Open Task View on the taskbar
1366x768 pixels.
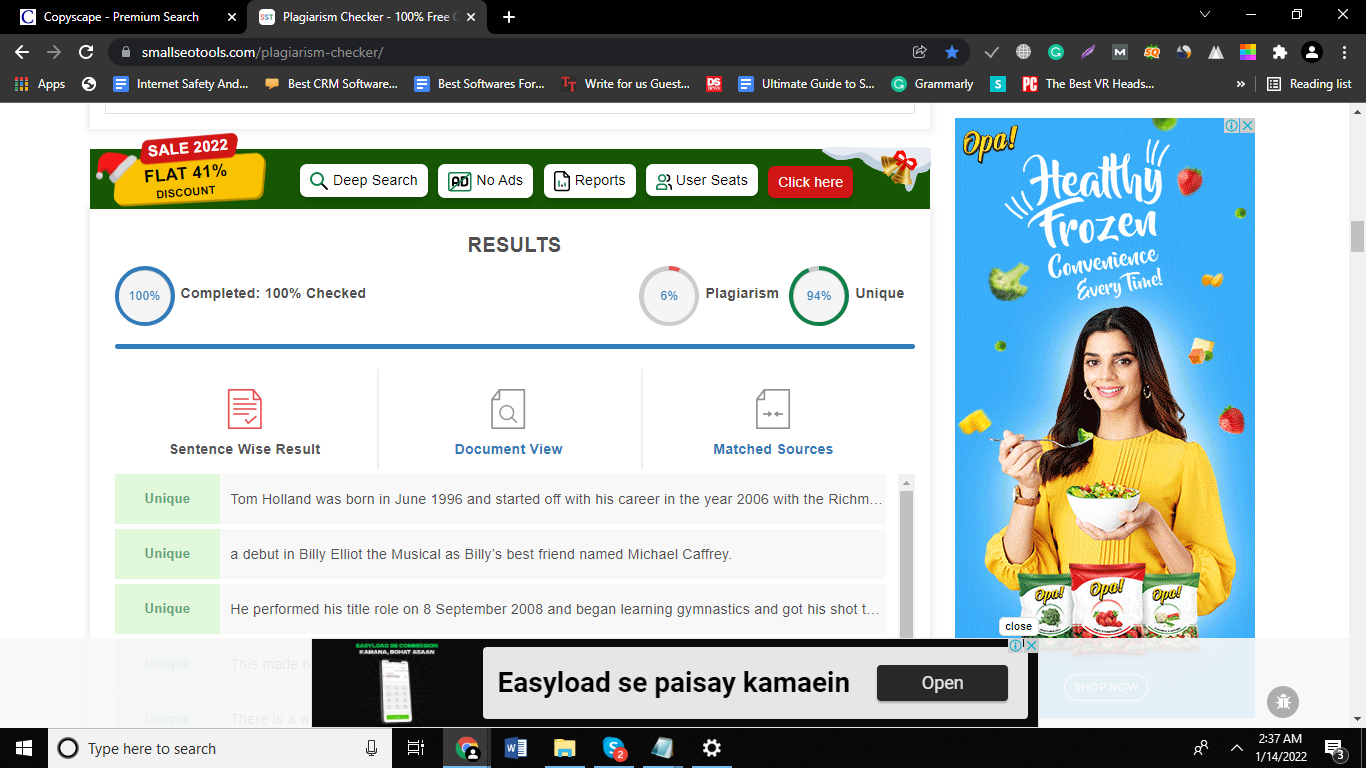click(x=416, y=748)
